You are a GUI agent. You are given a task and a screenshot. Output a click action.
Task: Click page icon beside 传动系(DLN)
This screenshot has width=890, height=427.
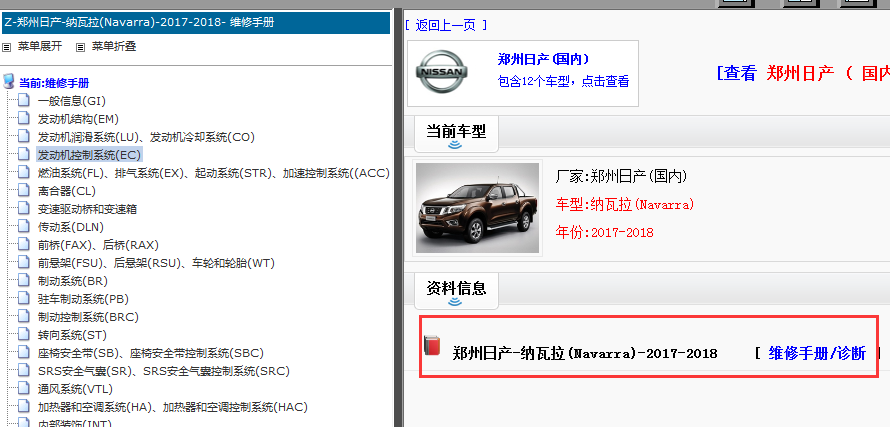click(x=23, y=227)
